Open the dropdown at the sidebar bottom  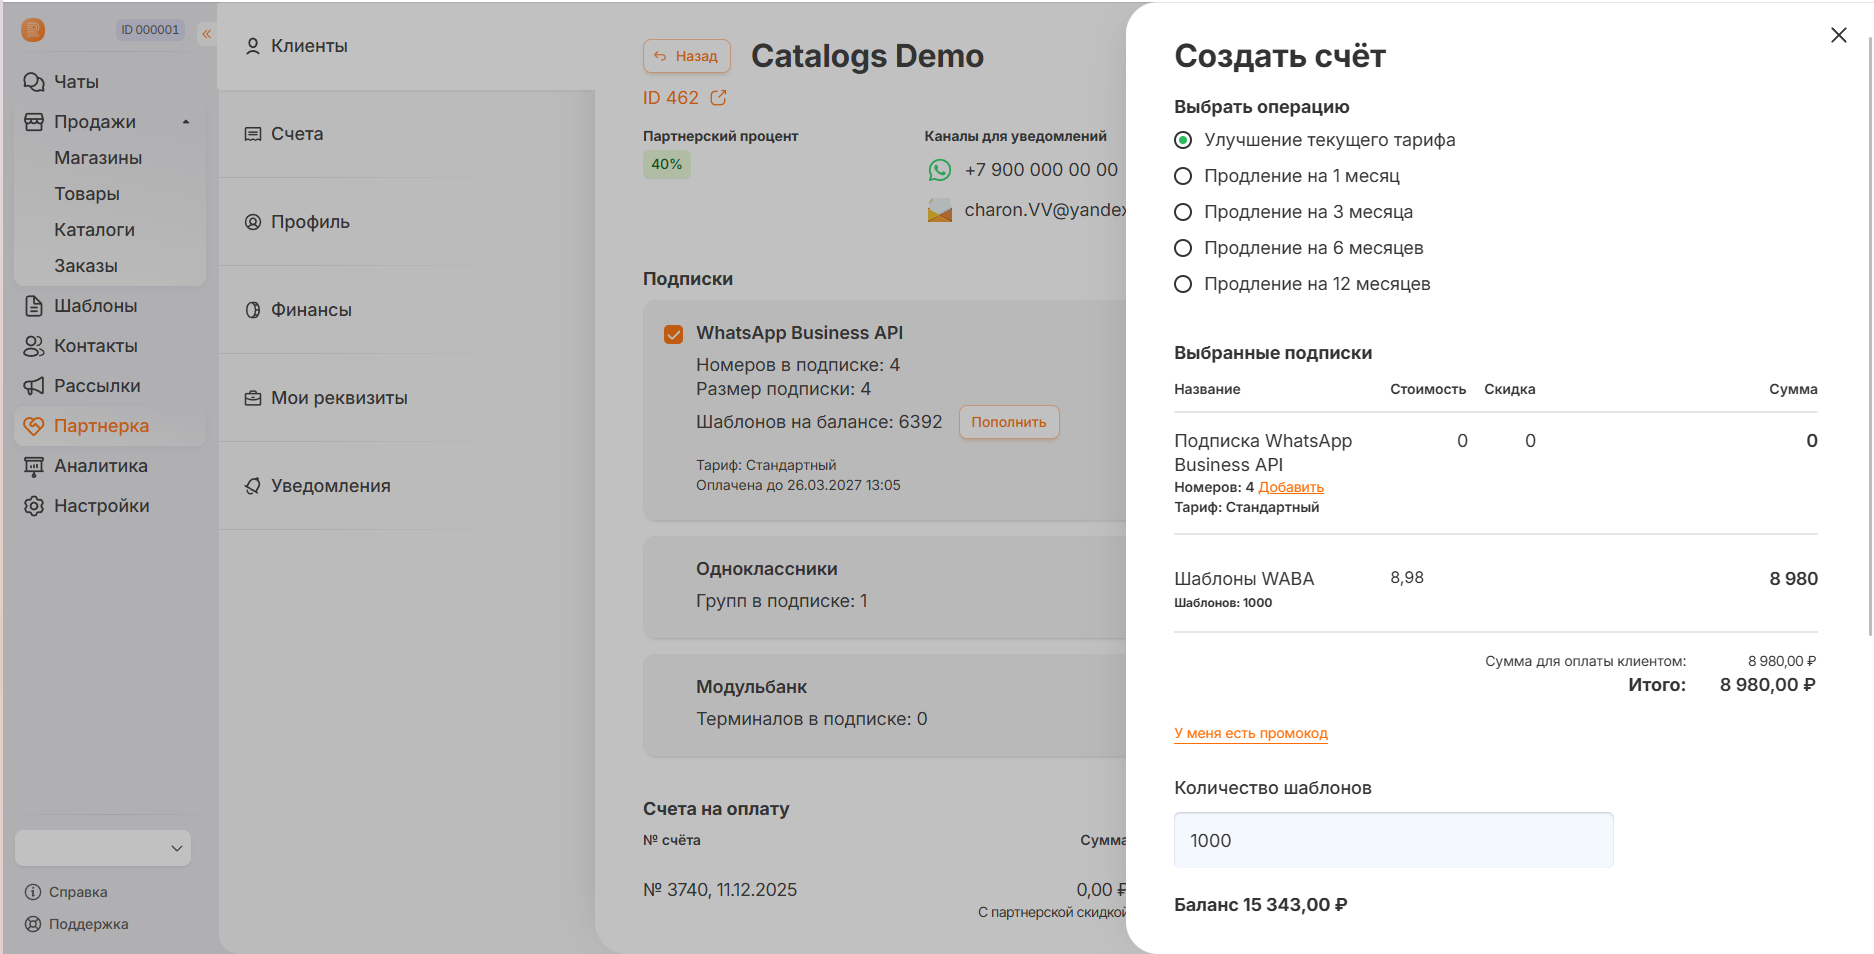click(x=103, y=848)
